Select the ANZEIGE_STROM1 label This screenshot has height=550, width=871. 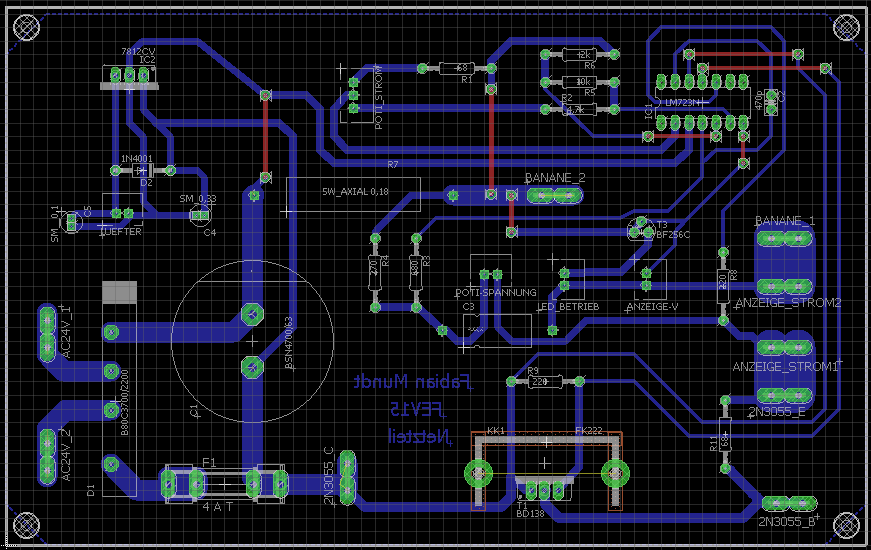coord(785,367)
